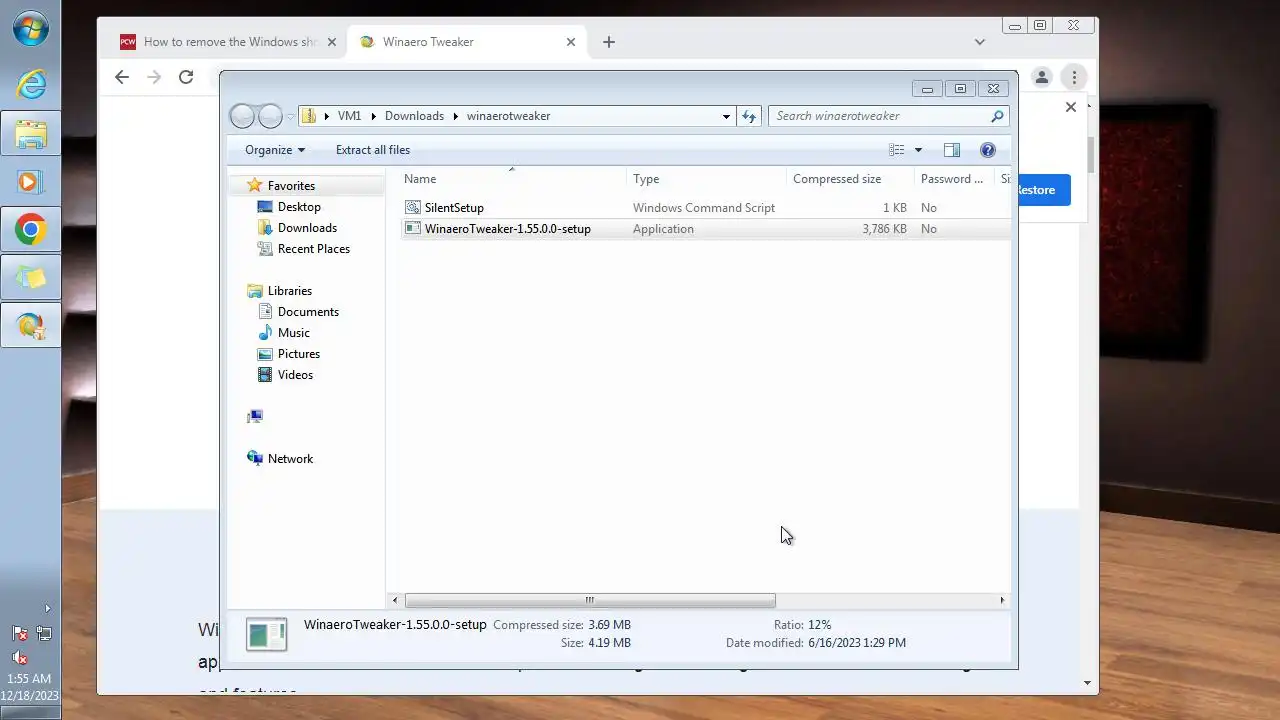1280x720 pixels.
Task: Open Windows Explorer taskbar icon
Action: [31, 133]
